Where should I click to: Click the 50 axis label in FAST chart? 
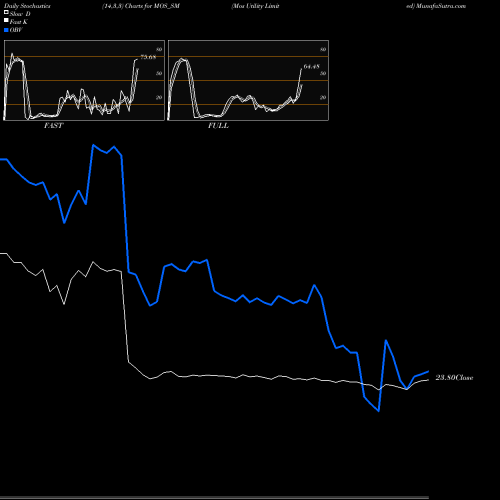[159, 73]
